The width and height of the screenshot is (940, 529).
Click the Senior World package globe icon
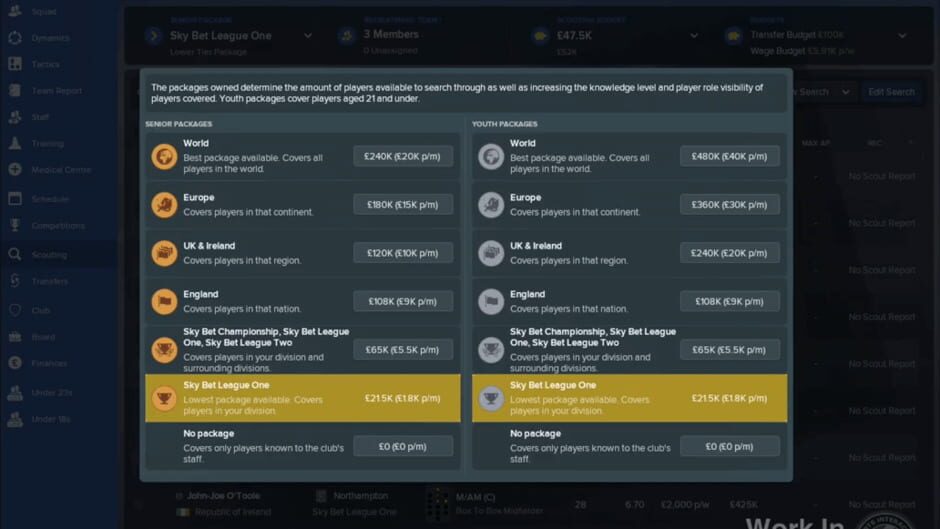click(164, 157)
